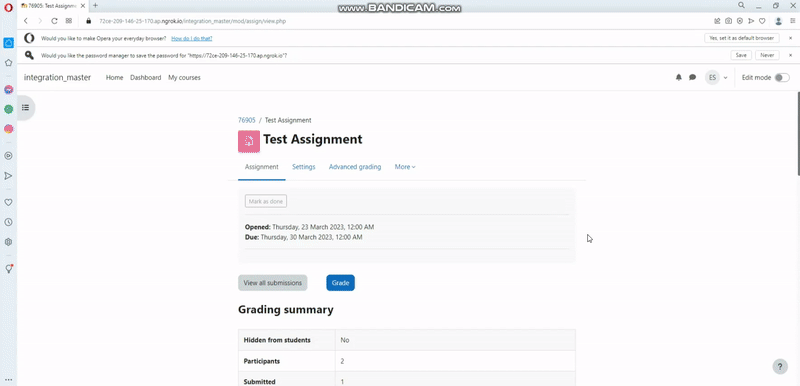Open the Opera main menu logo
Image resolution: width=800 pixels, height=386 pixels.
point(8,7)
